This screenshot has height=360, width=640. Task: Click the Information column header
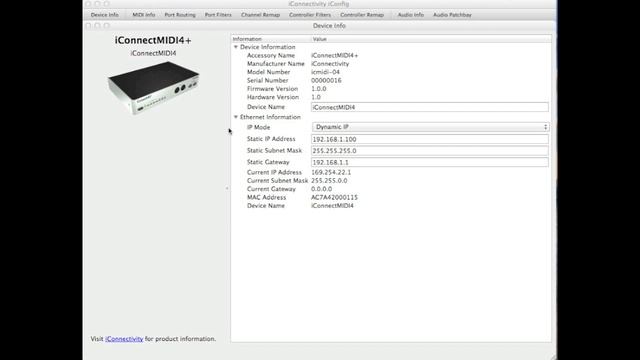pyautogui.click(x=271, y=39)
